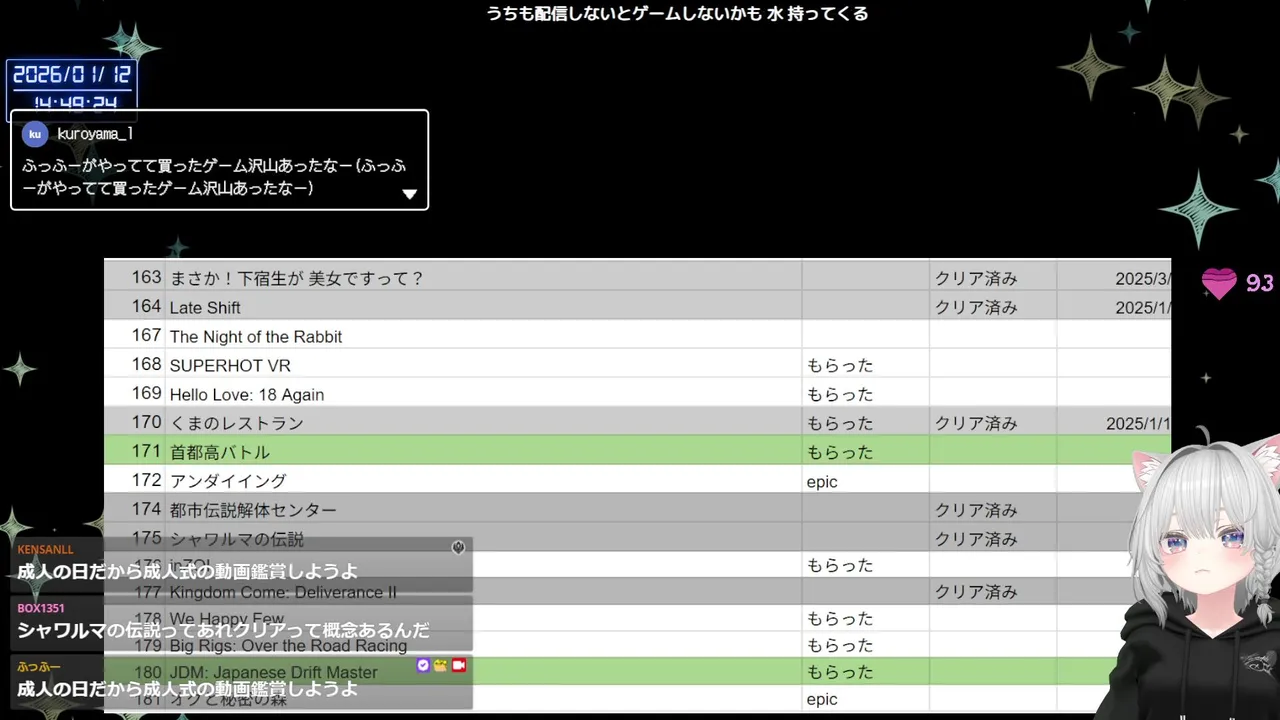Screen dimensions: 1280x720
Task: Click the date cell in the Late Shift row
Action: tap(1114, 307)
